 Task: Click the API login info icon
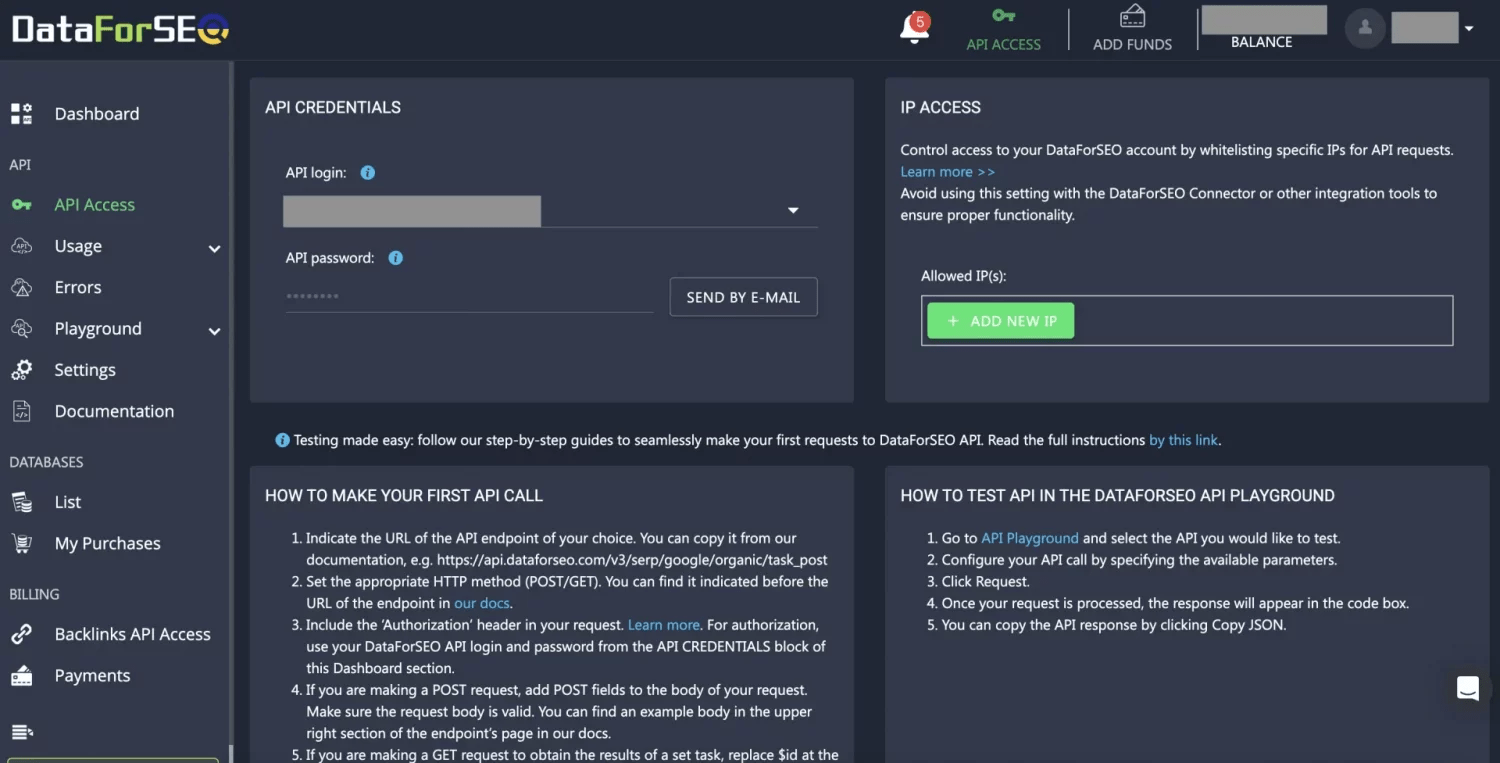click(367, 173)
